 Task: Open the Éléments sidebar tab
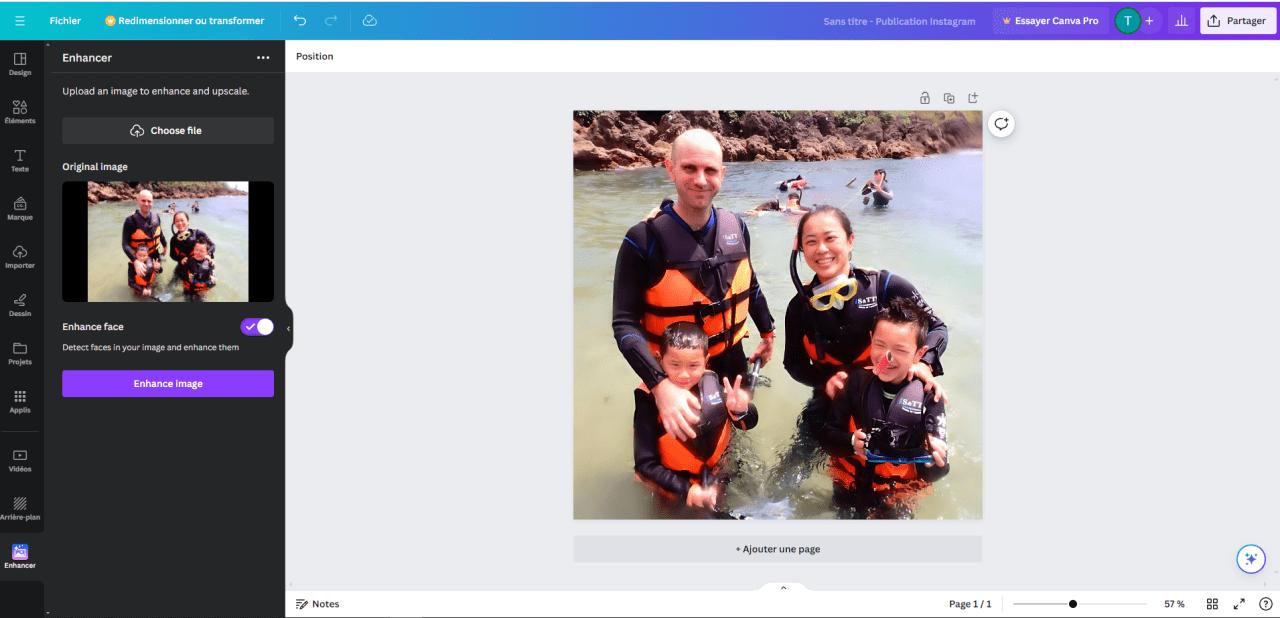pos(20,112)
